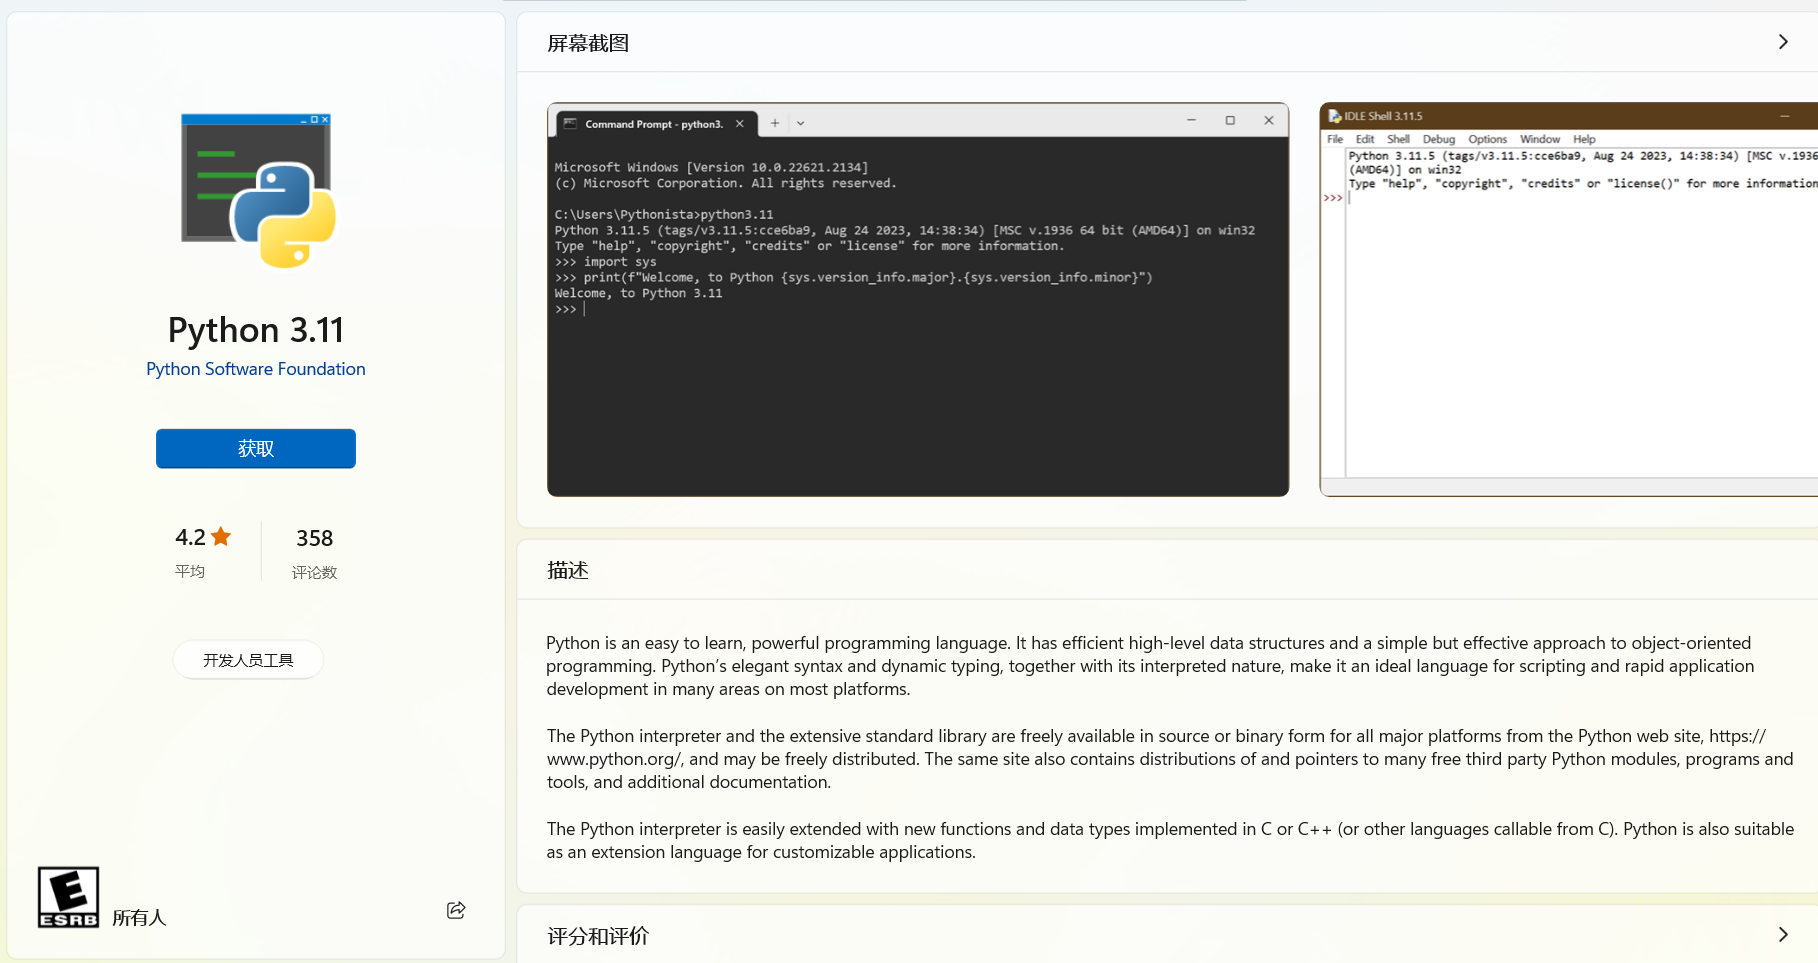Click the 评分和评价 heading
This screenshot has width=1818, height=963.
coord(598,936)
